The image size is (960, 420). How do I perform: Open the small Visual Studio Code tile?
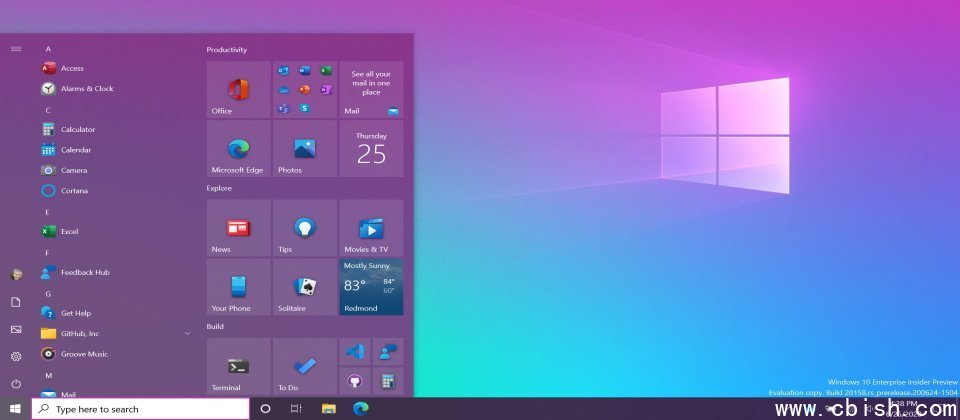tap(354, 351)
